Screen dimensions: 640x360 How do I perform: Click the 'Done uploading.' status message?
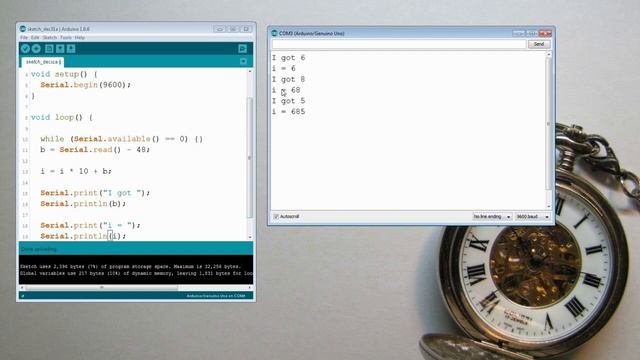point(39,249)
